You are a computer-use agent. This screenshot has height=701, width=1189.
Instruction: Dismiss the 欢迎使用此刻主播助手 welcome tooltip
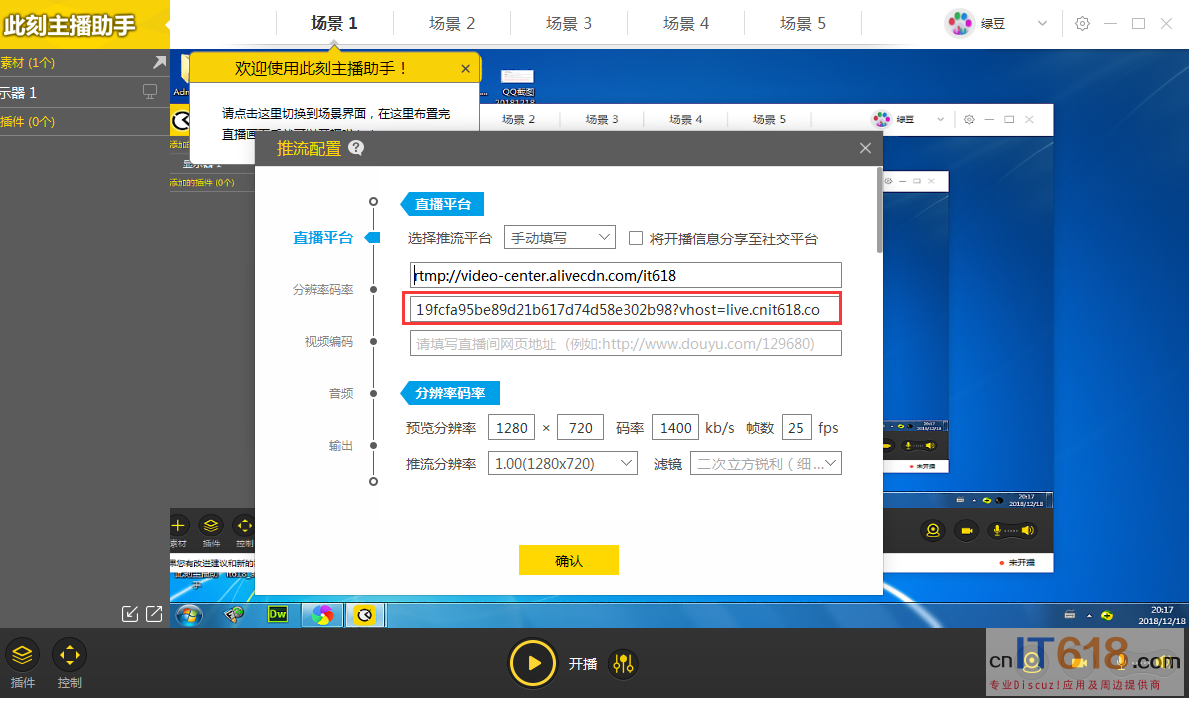pyautogui.click(x=465, y=68)
